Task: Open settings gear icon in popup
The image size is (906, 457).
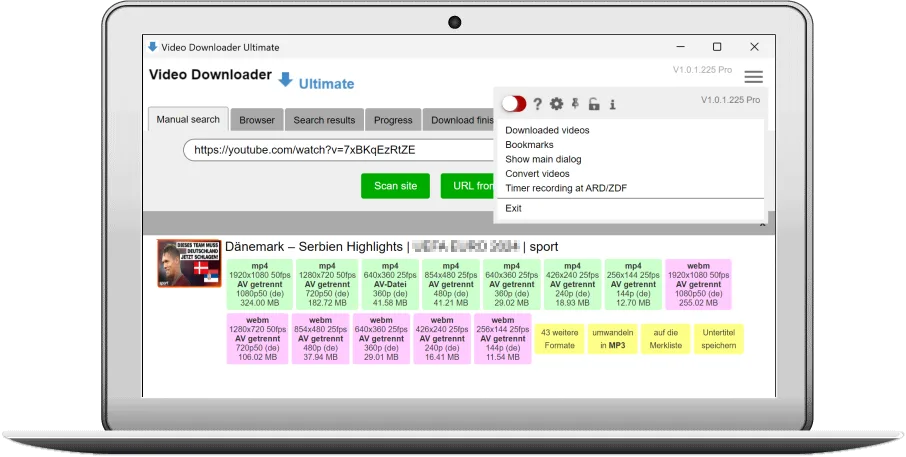Action: coord(556,104)
